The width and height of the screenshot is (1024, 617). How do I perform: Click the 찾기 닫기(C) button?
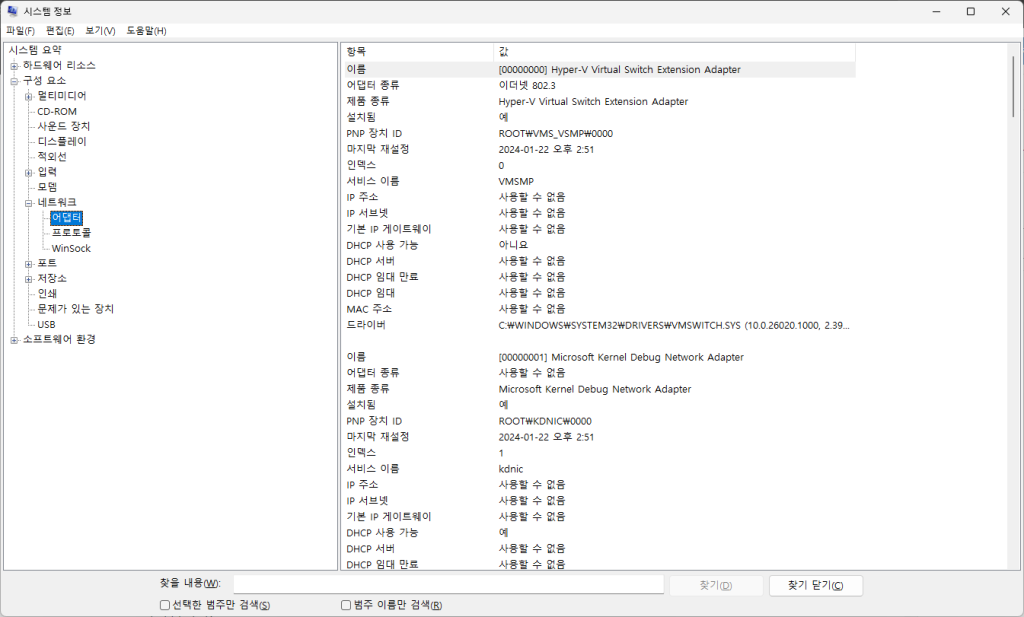[x=816, y=586]
